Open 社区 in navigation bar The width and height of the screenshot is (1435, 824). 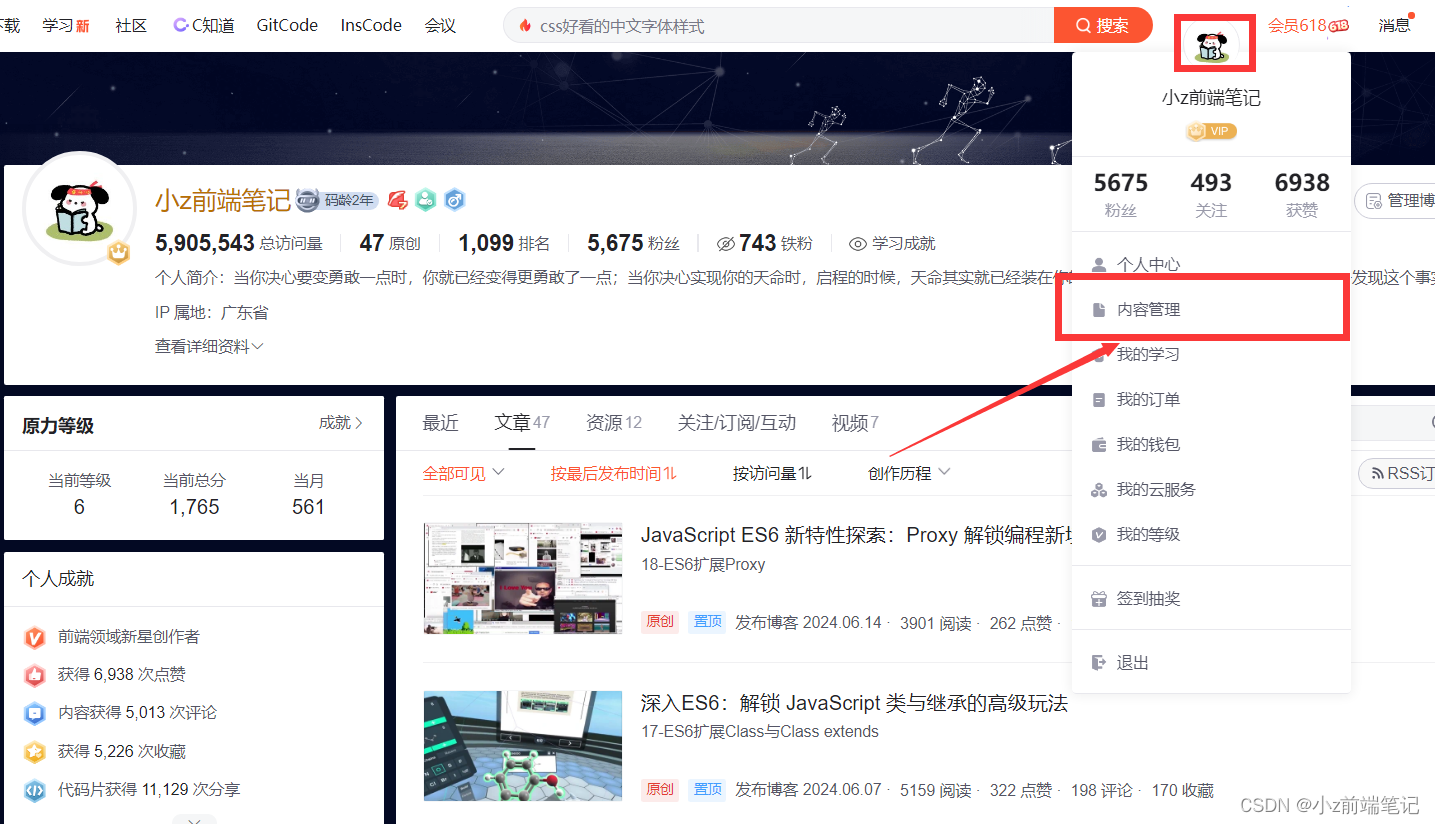(x=131, y=26)
